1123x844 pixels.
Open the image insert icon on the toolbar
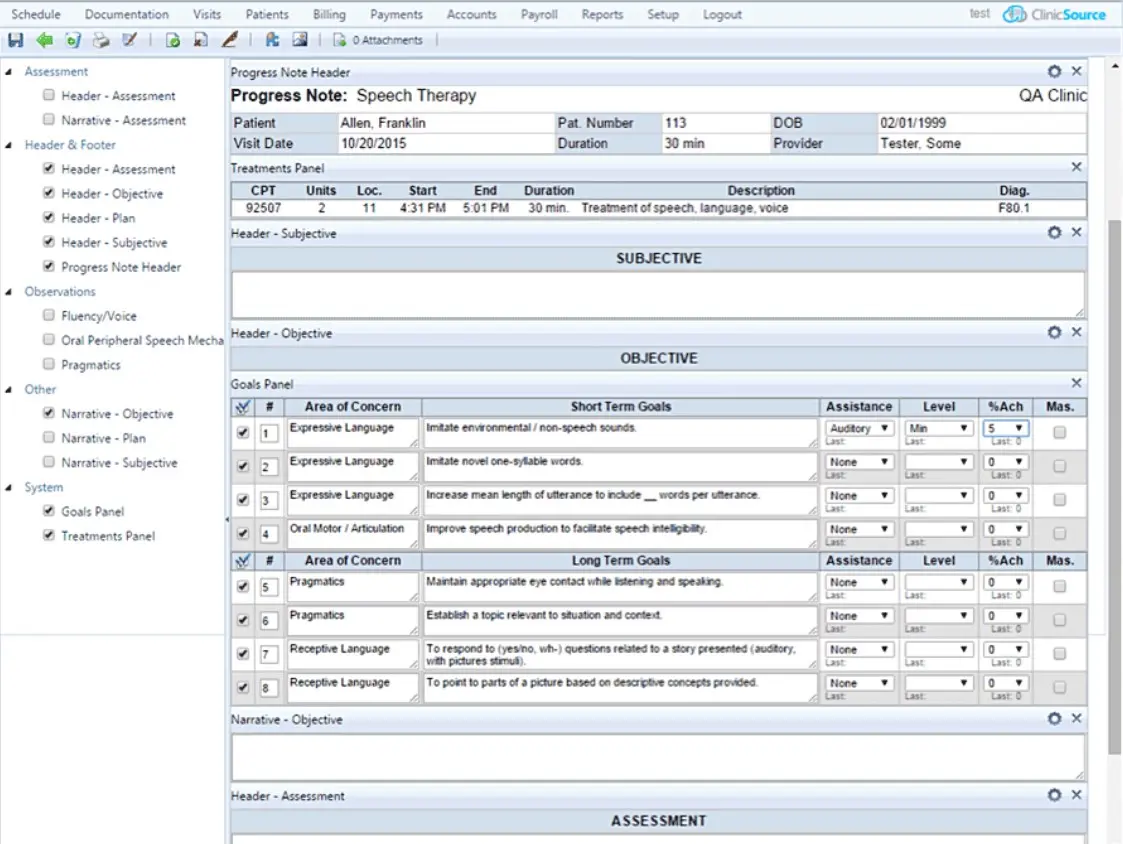click(x=299, y=40)
